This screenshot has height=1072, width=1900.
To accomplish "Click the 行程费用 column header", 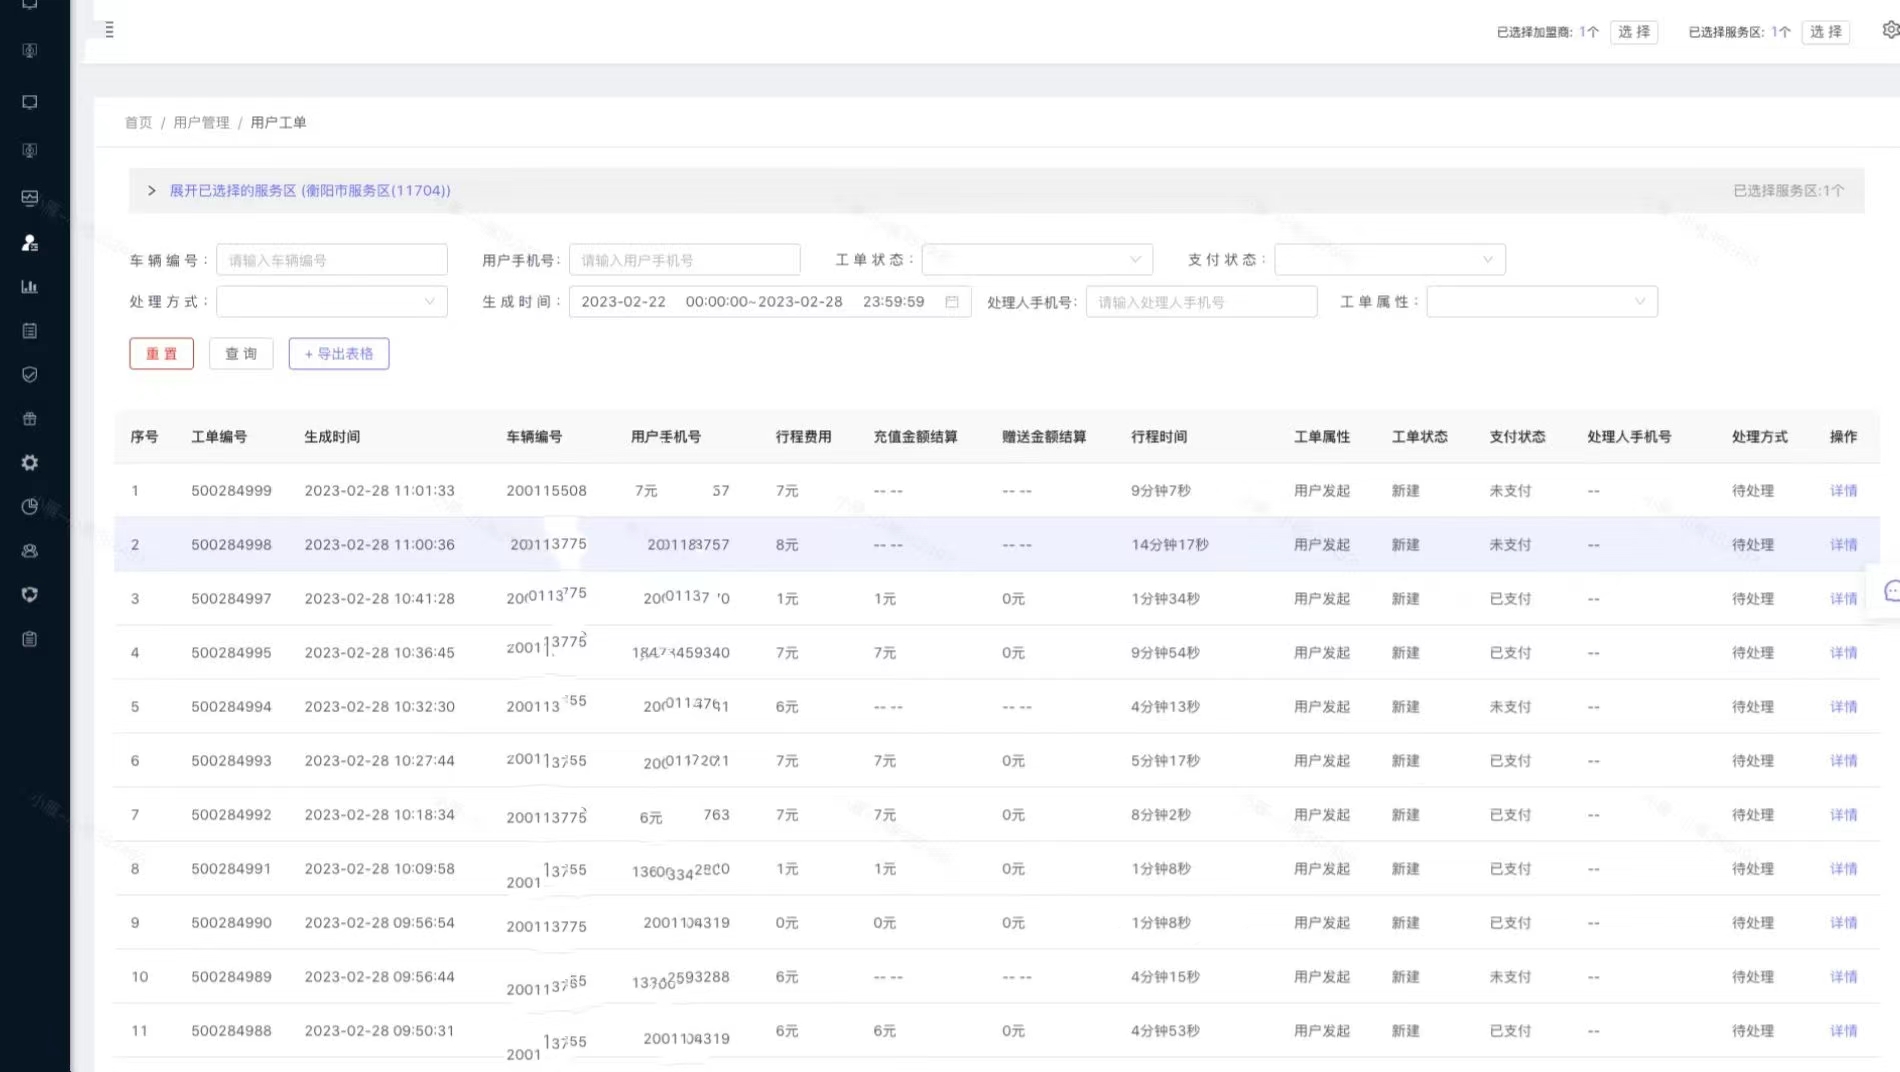I will click(x=804, y=437).
